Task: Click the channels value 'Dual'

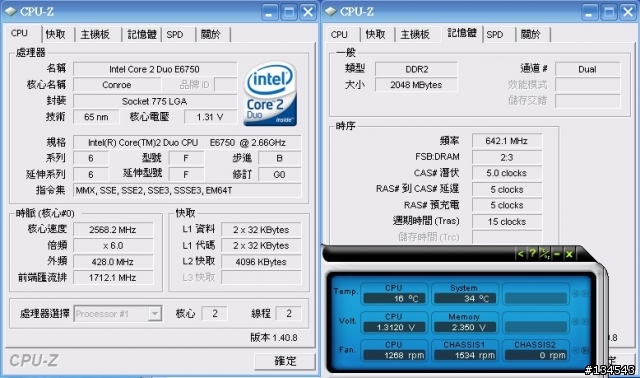Action: click(x=587, y=69)
